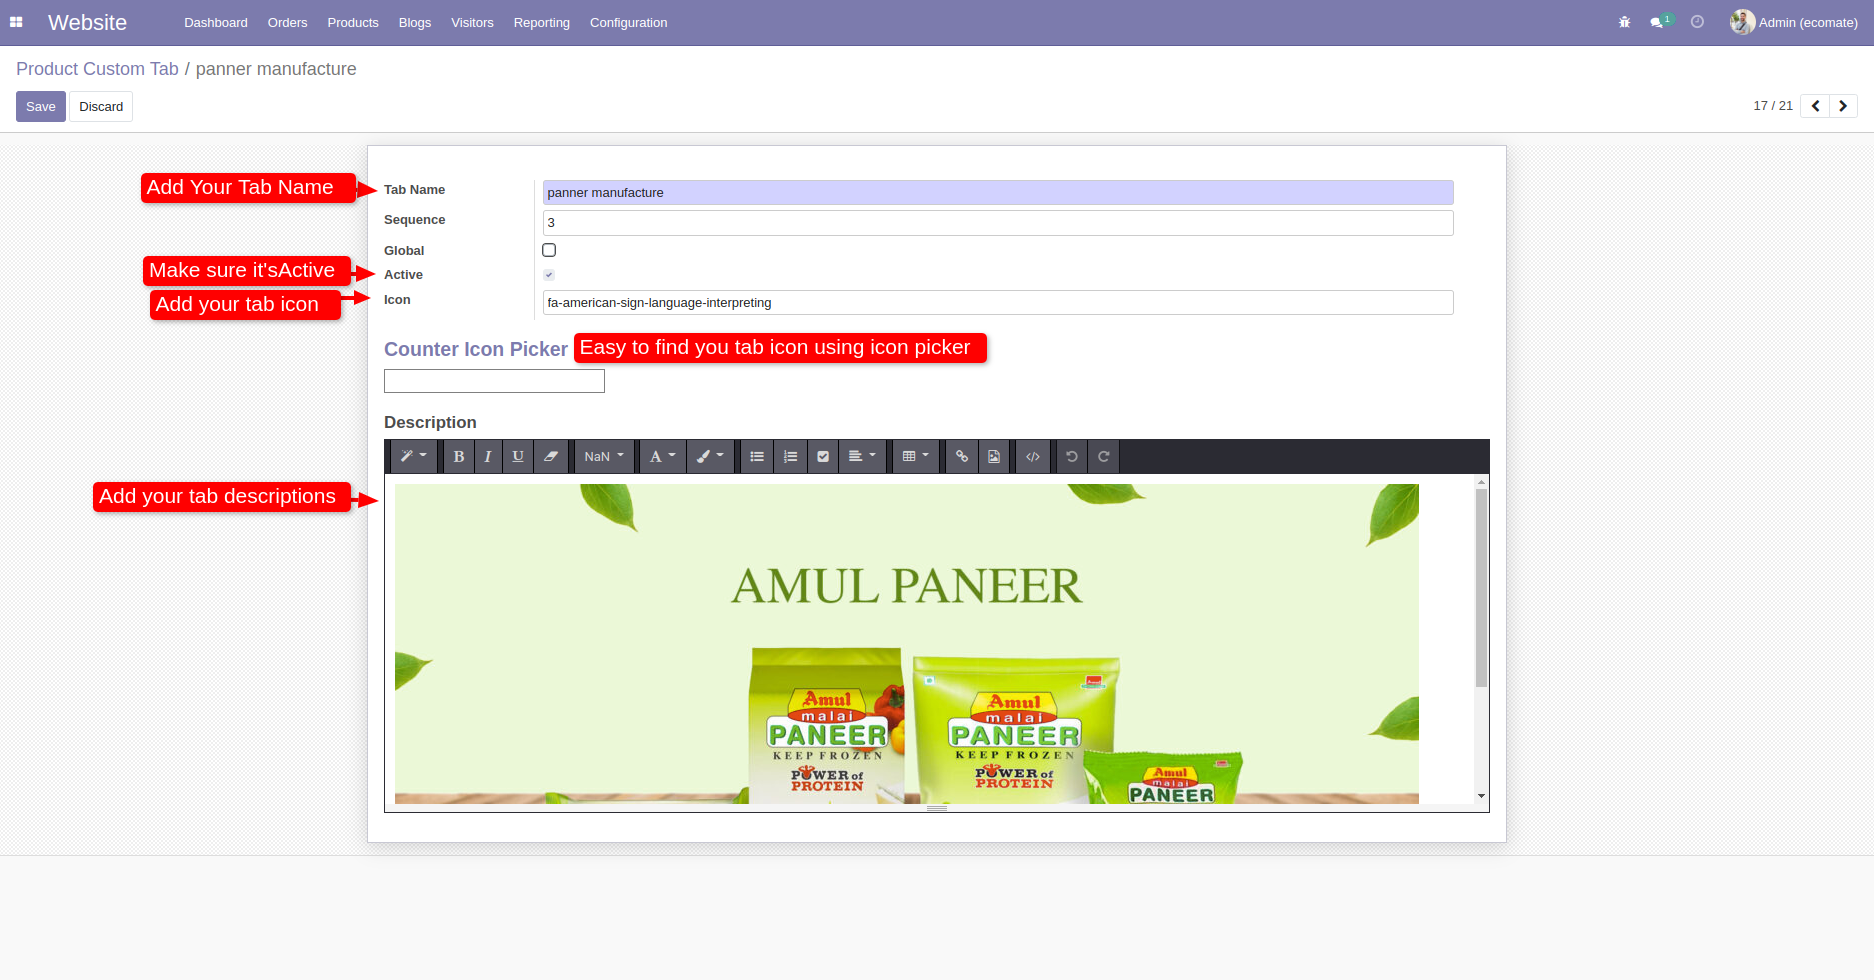Toggle the Active checkbox
Viewport: 1874px width, 980px height.
549,275
